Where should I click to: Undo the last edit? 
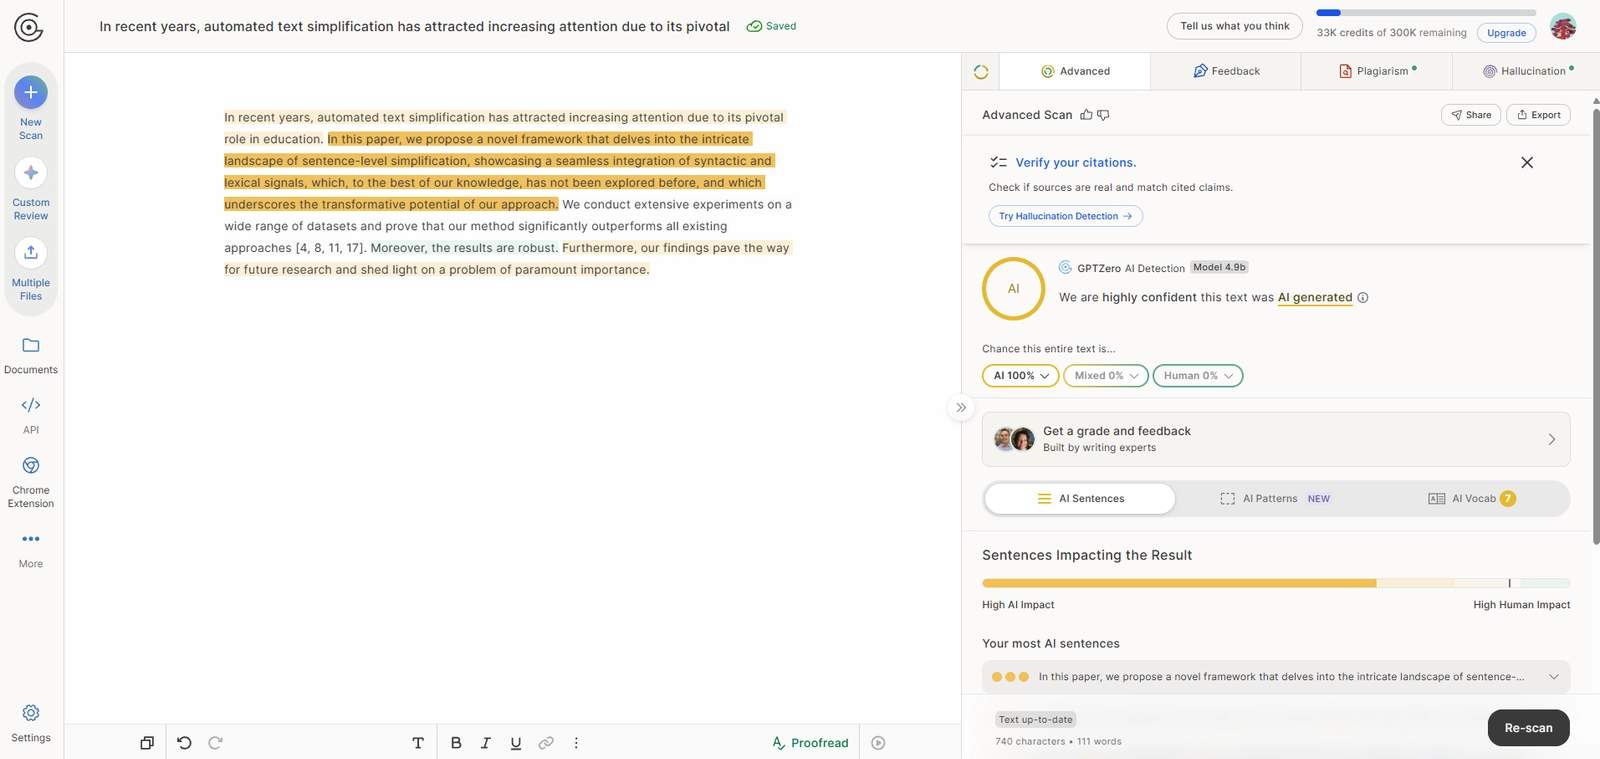click(184, 743)
